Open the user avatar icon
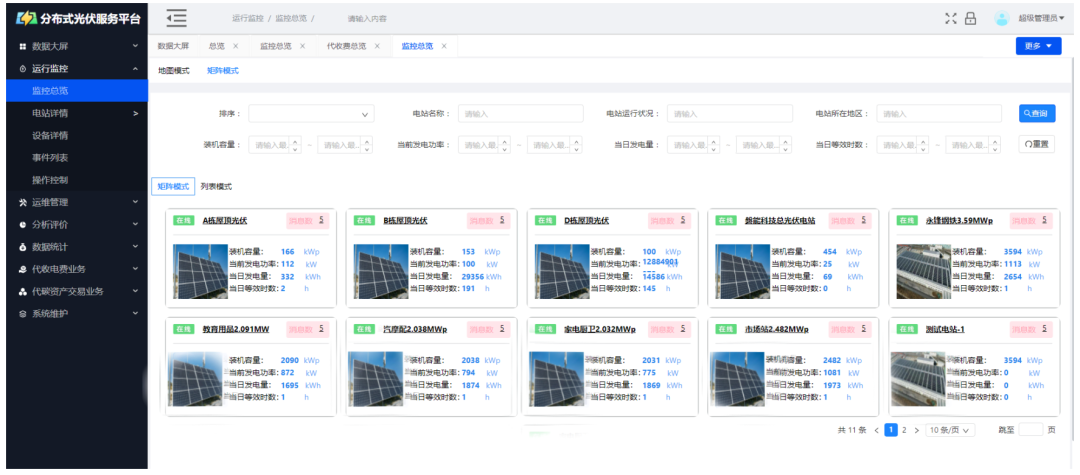The image size is (1080, 475). pos(1001,19)
